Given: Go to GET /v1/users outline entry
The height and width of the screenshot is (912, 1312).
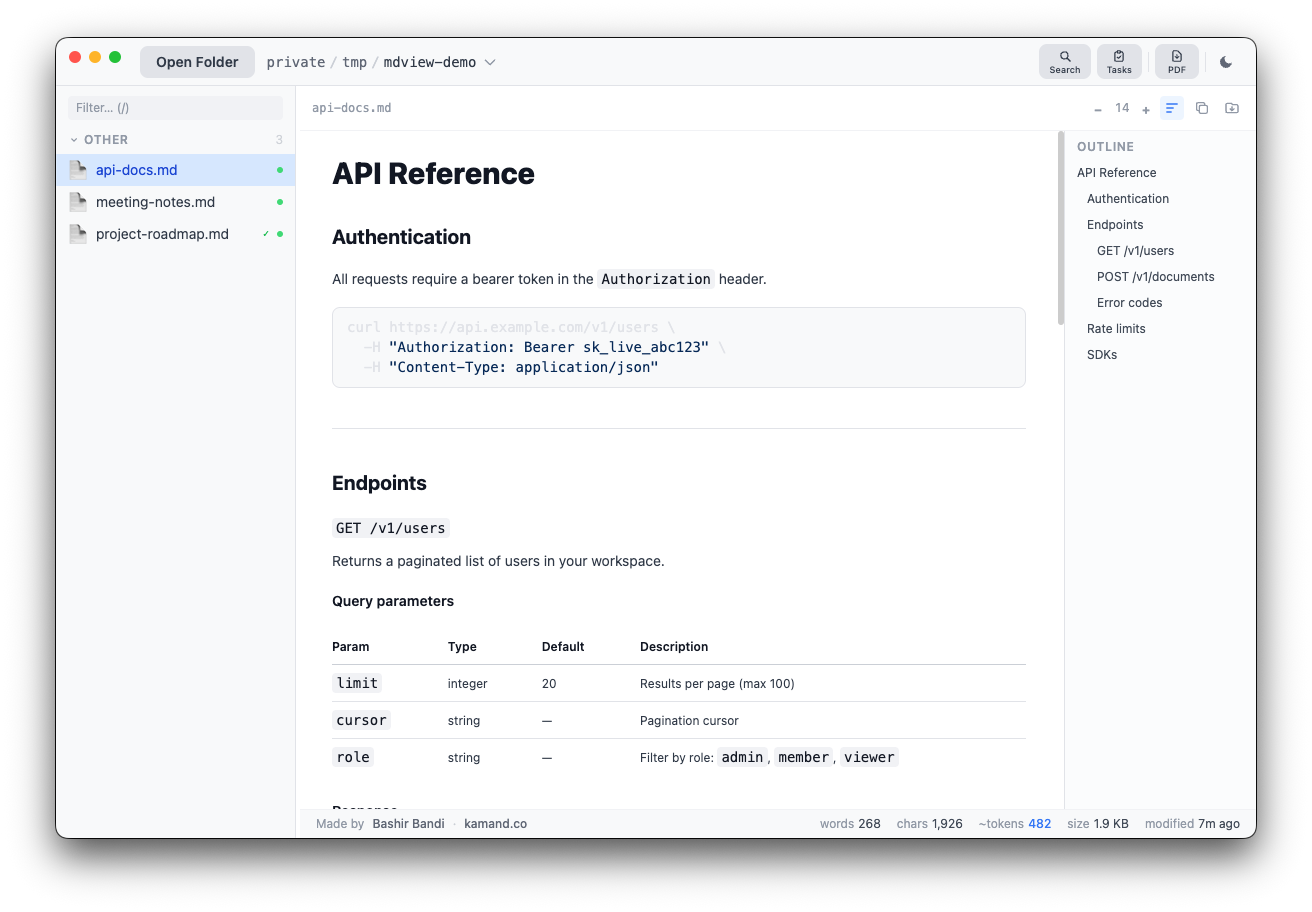Looking at the screenshot, I should [1135, 251].
